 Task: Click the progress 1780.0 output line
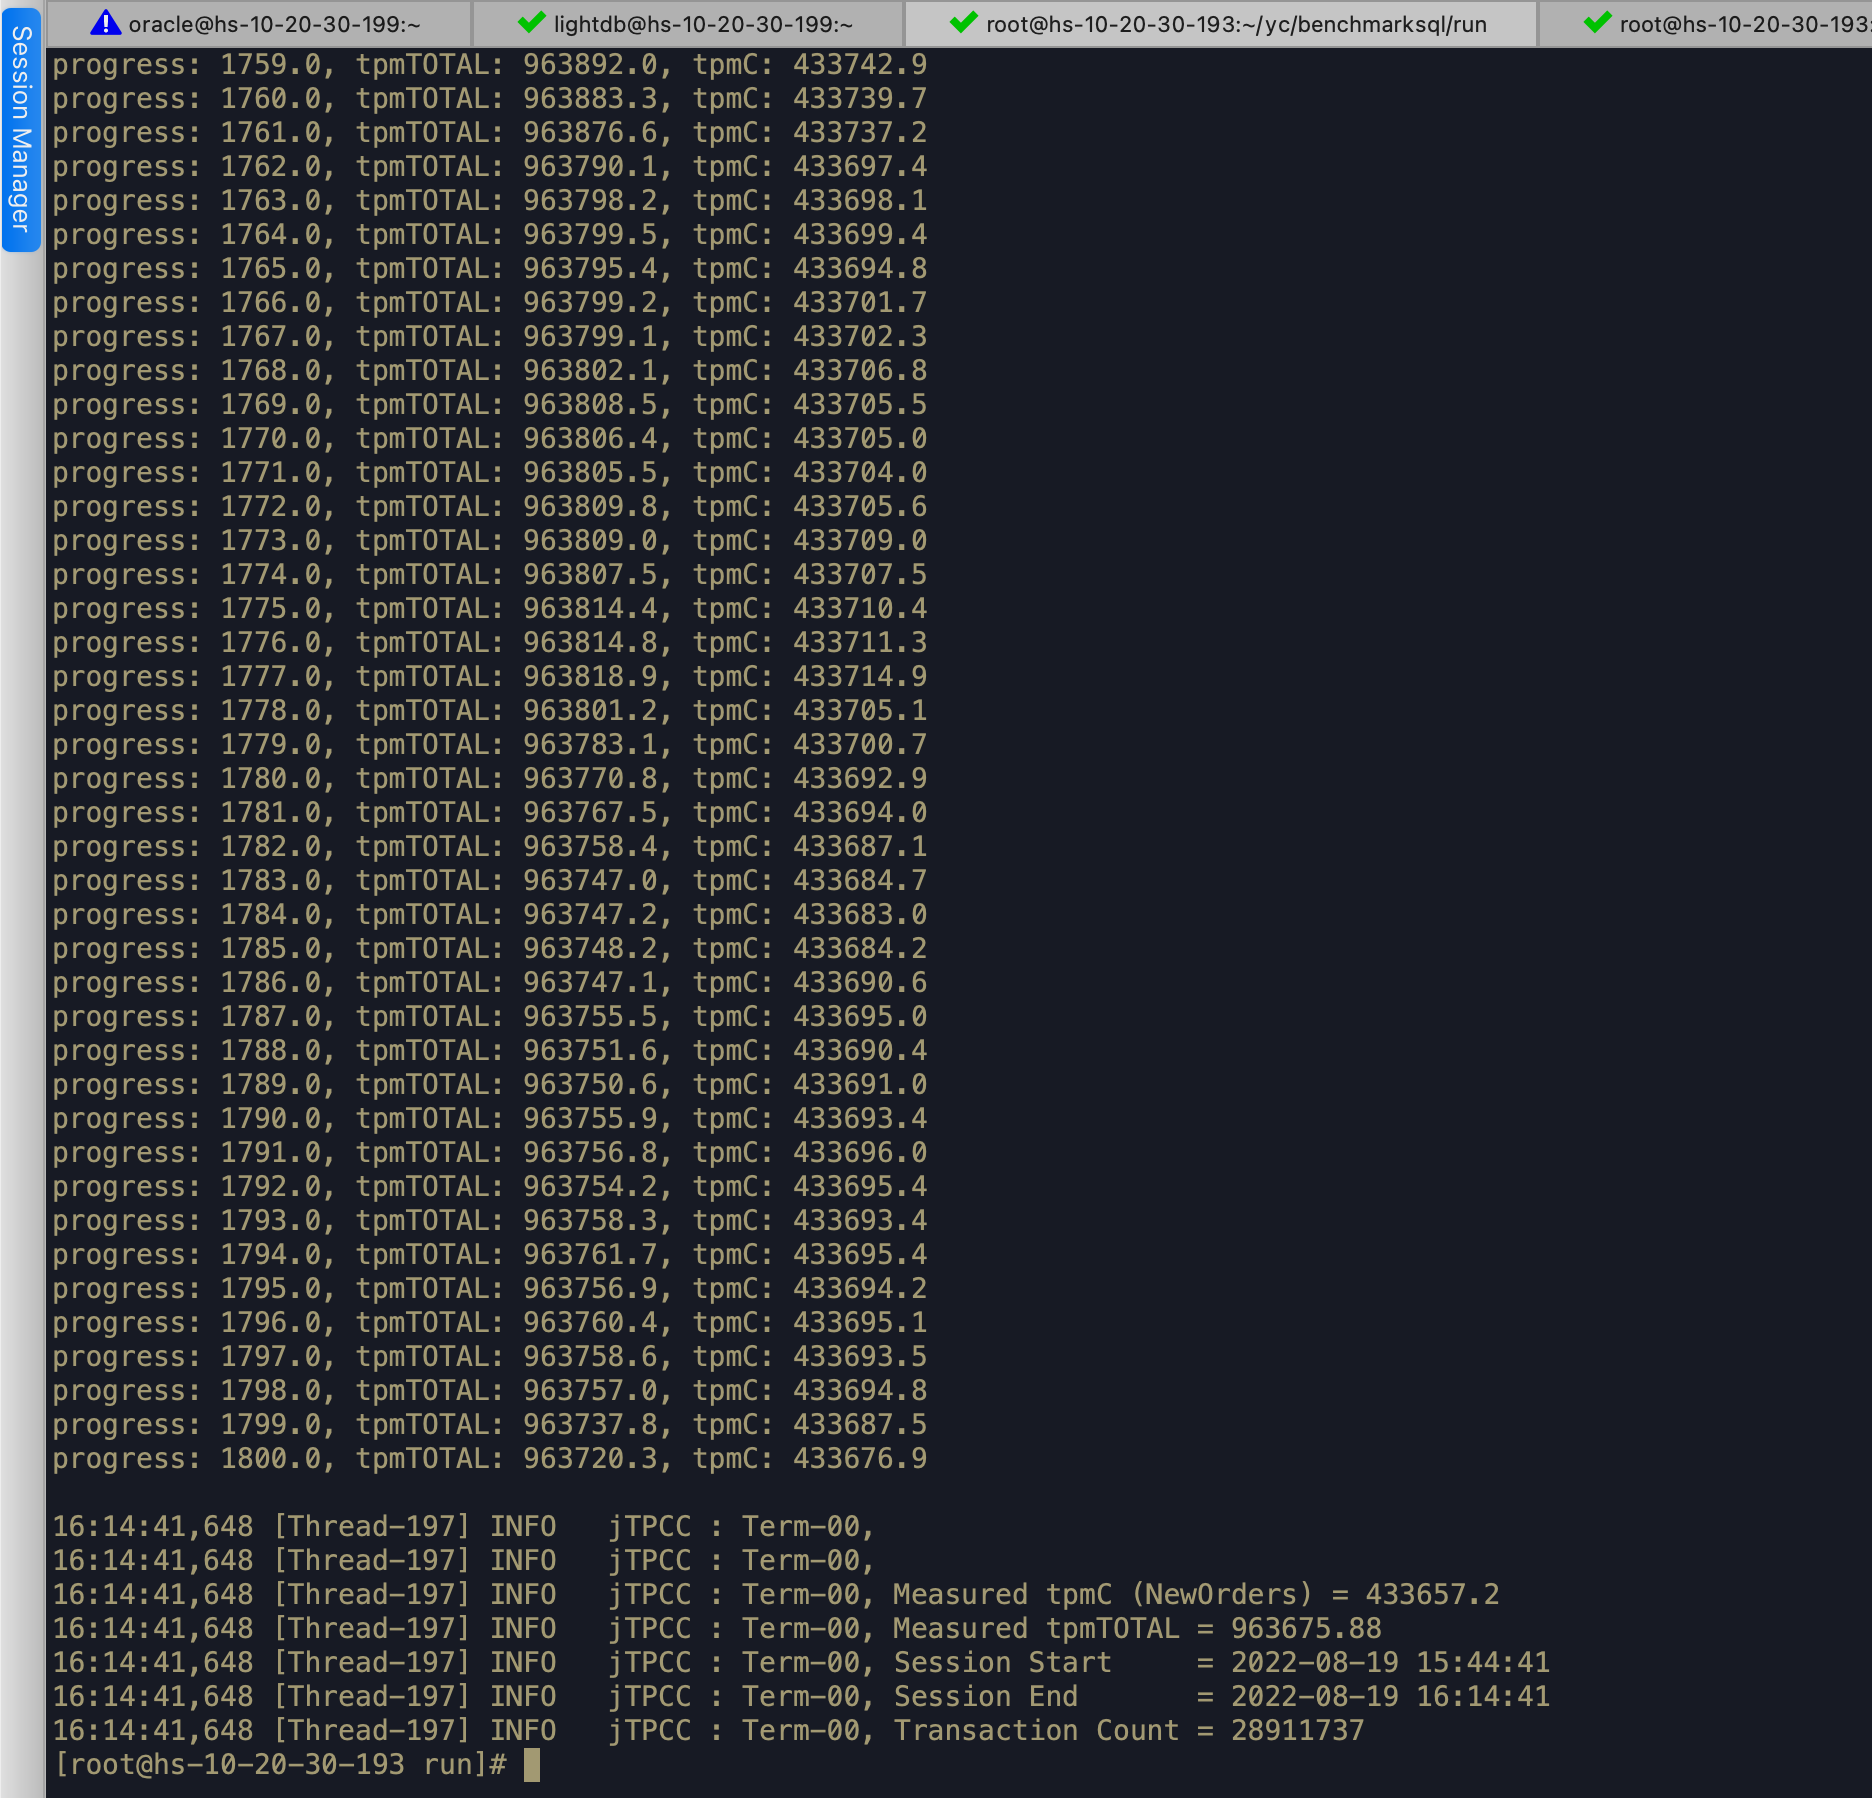[x=490, y=779]
